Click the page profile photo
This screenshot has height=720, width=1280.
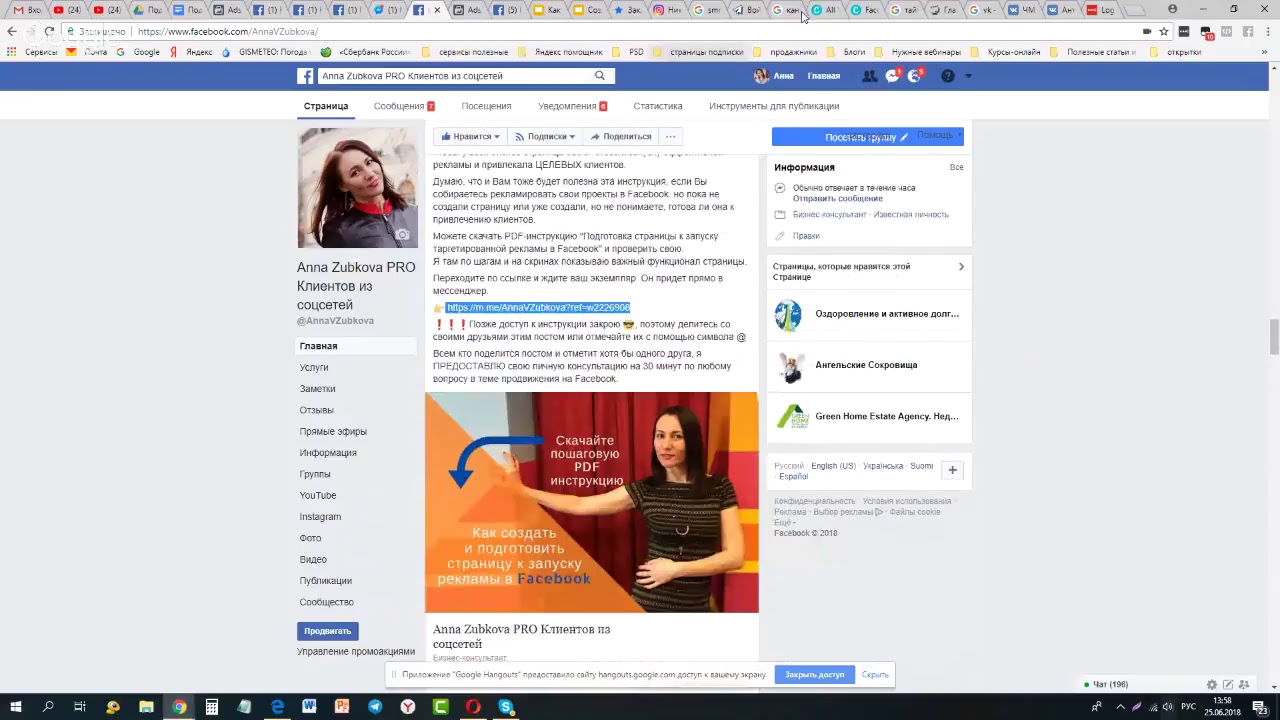click(357, 187)
